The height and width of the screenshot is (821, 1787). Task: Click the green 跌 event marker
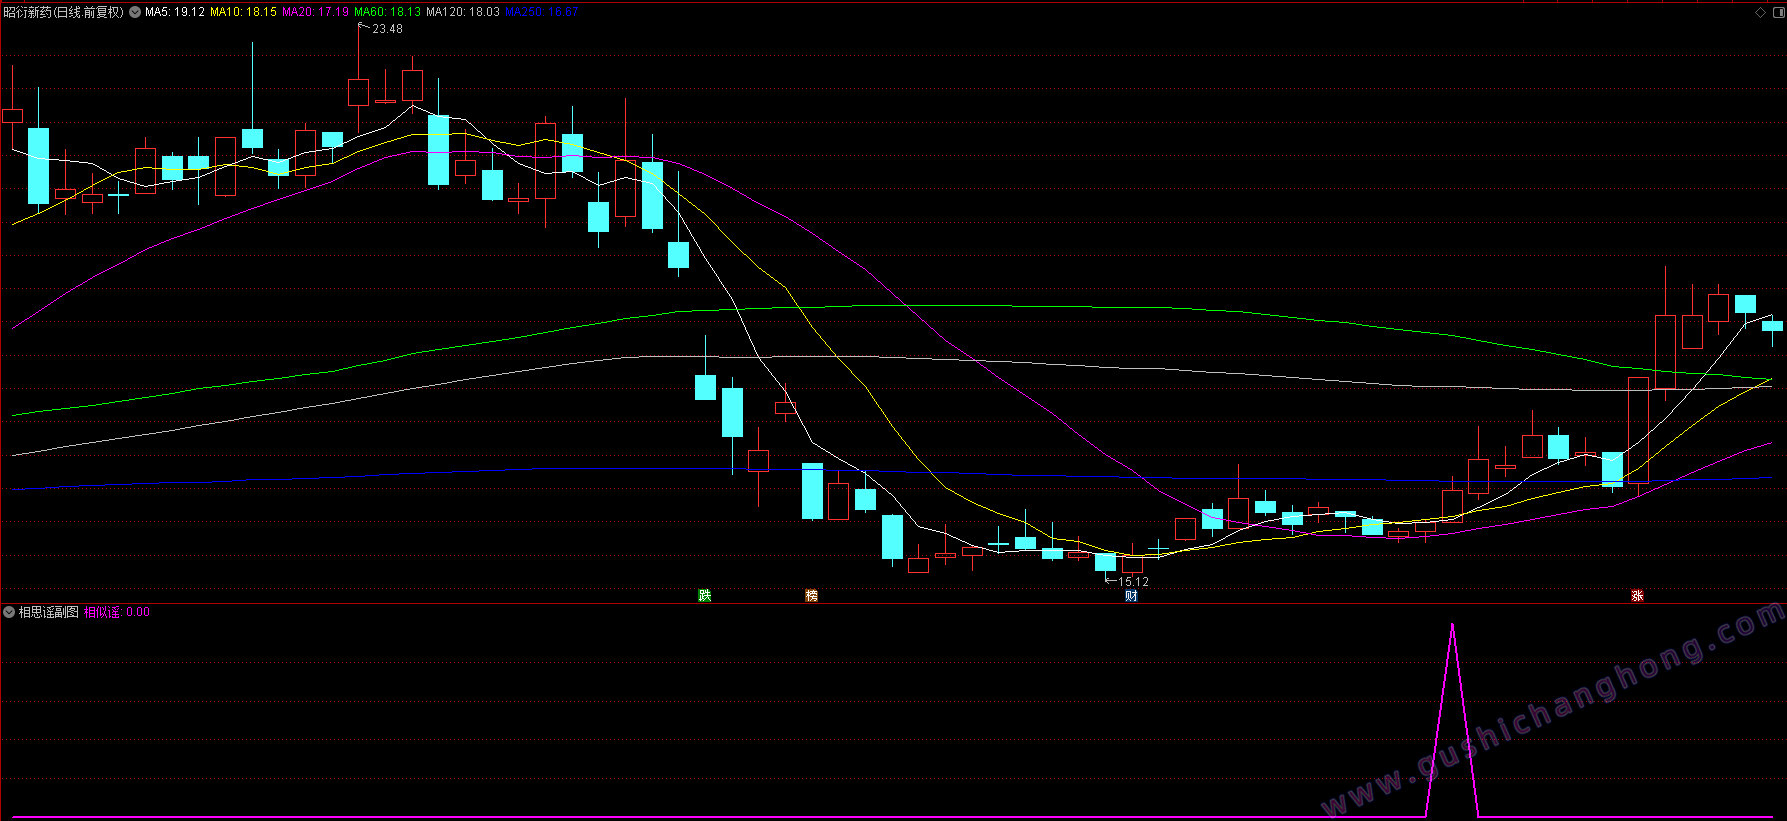[x=705, y=595]
